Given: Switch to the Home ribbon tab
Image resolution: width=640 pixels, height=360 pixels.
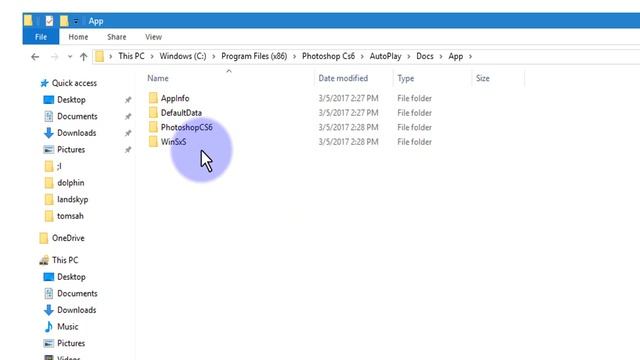Looking at the screenshot, I should (x=78, y=37).
